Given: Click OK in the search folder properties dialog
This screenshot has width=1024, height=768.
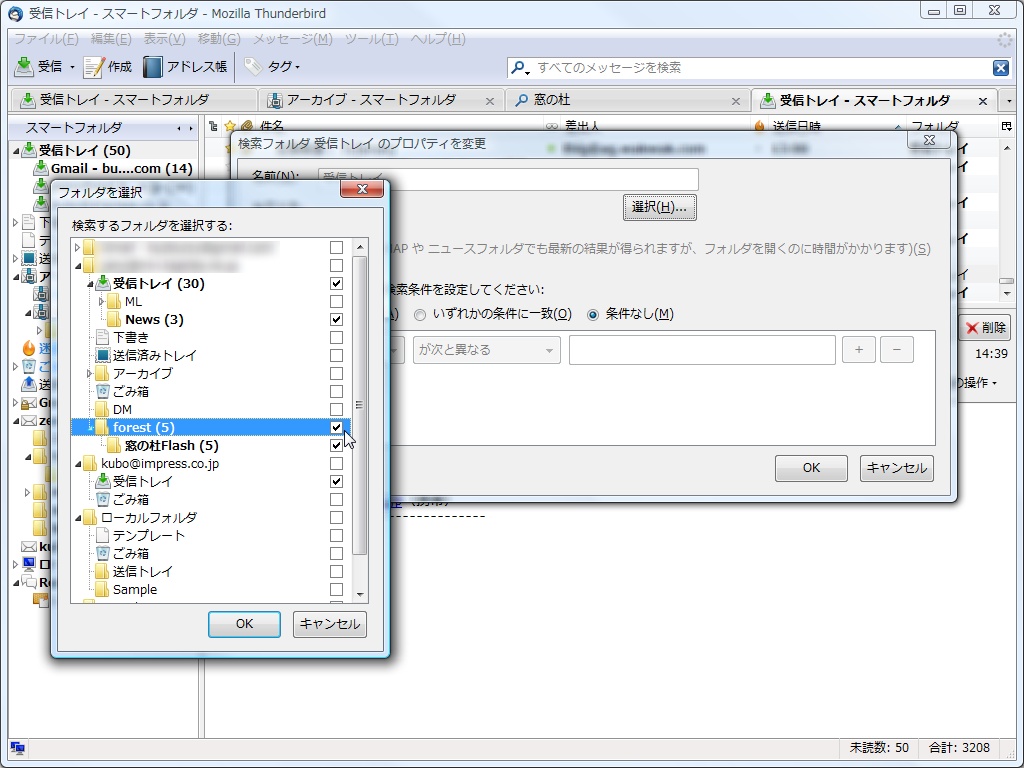Looking at the screenshot, I should tap(811, 468).
